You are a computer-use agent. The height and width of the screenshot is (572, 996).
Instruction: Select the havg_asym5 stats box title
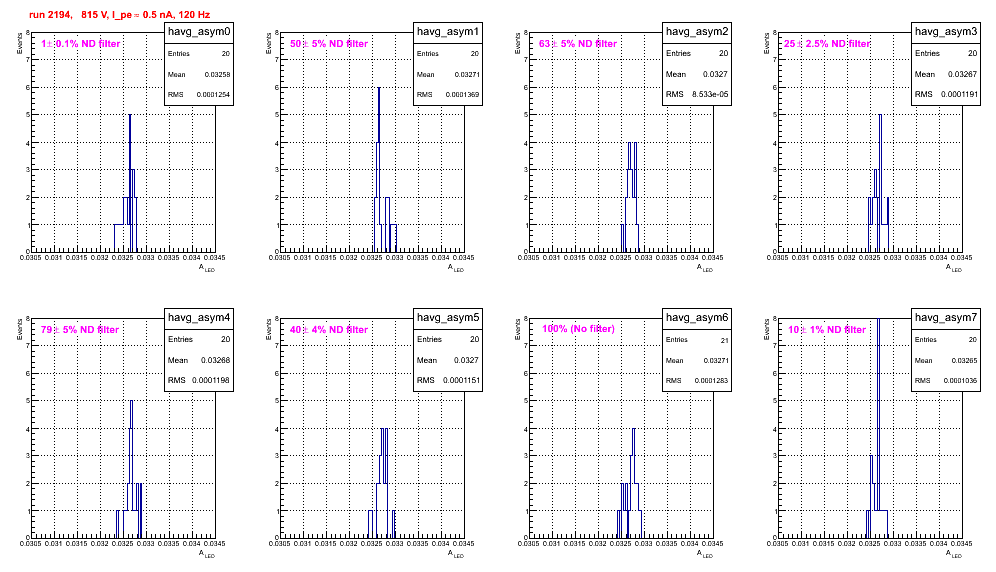tap(448, 318)
